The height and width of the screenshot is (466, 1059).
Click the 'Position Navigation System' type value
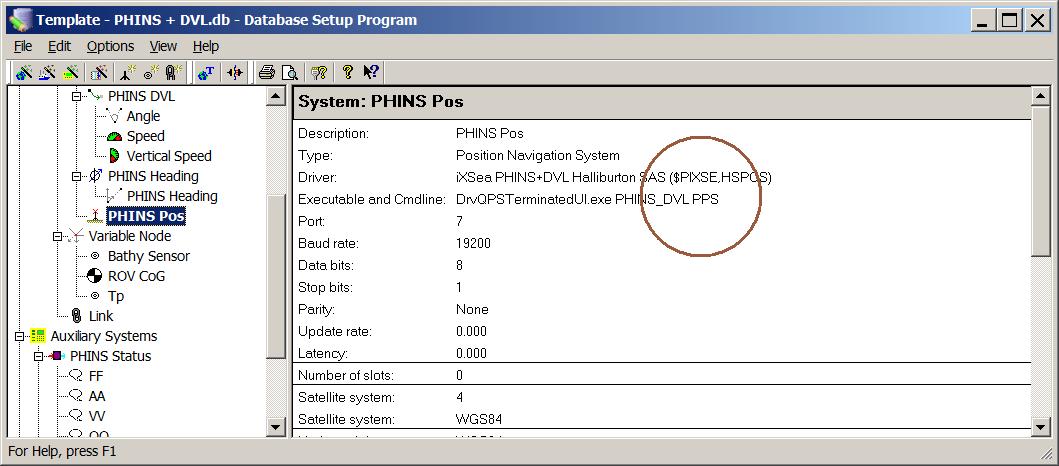(x=538, y=155)
